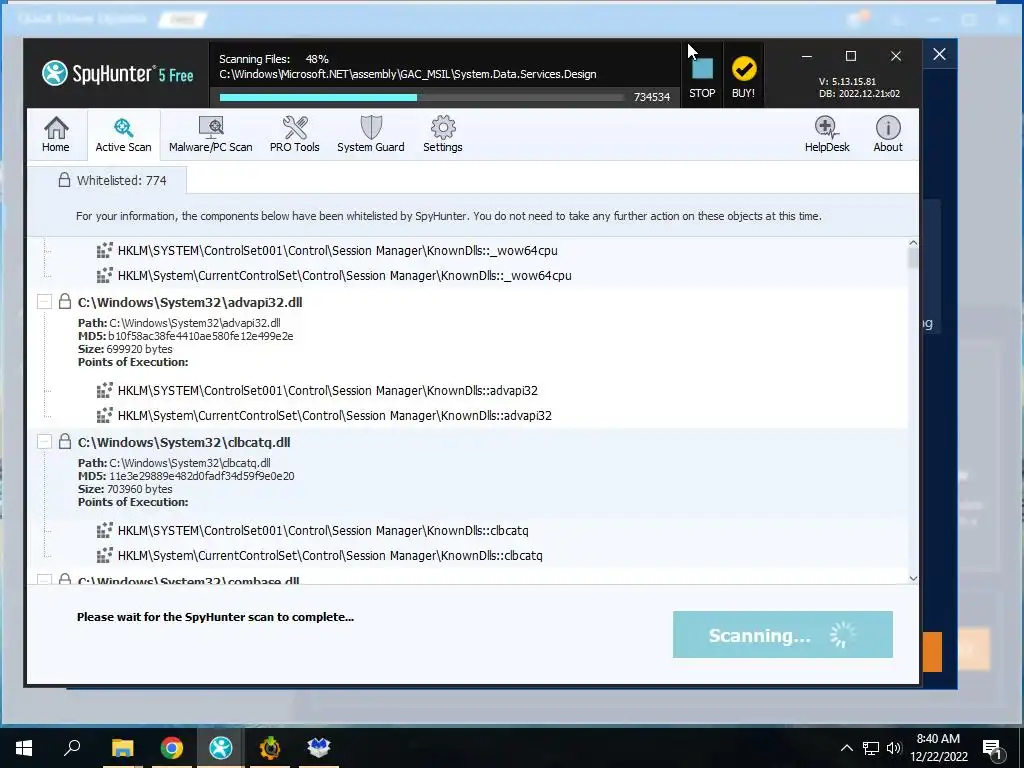Go to the Home section

point(56,135)
